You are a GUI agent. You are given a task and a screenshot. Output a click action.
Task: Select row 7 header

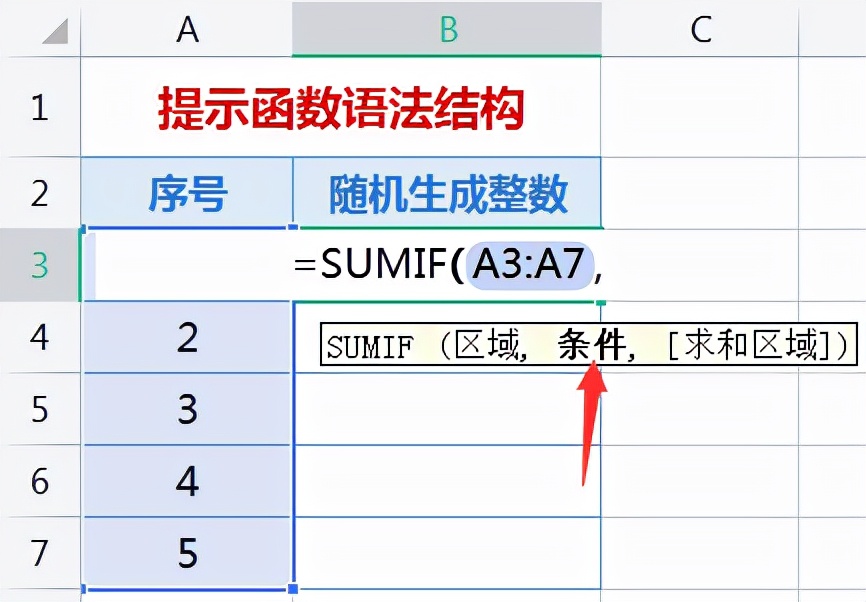[39, 553]
